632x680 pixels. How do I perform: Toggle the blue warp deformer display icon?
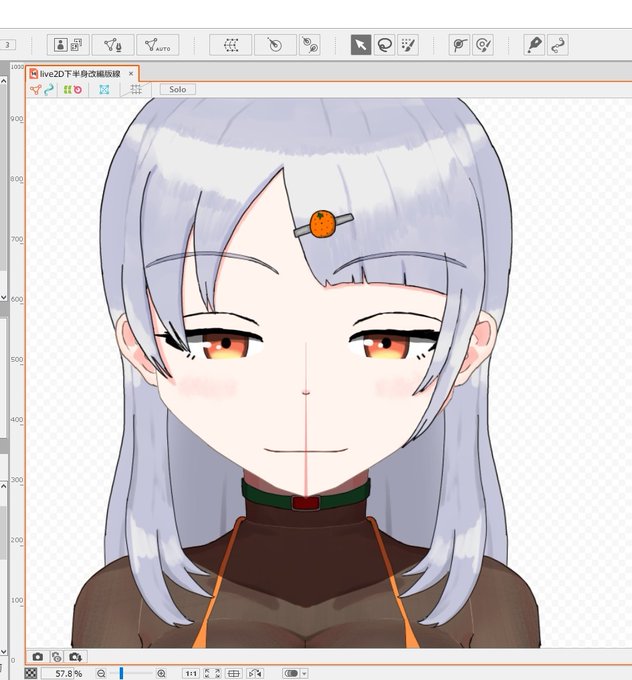[x=104, y=90]
